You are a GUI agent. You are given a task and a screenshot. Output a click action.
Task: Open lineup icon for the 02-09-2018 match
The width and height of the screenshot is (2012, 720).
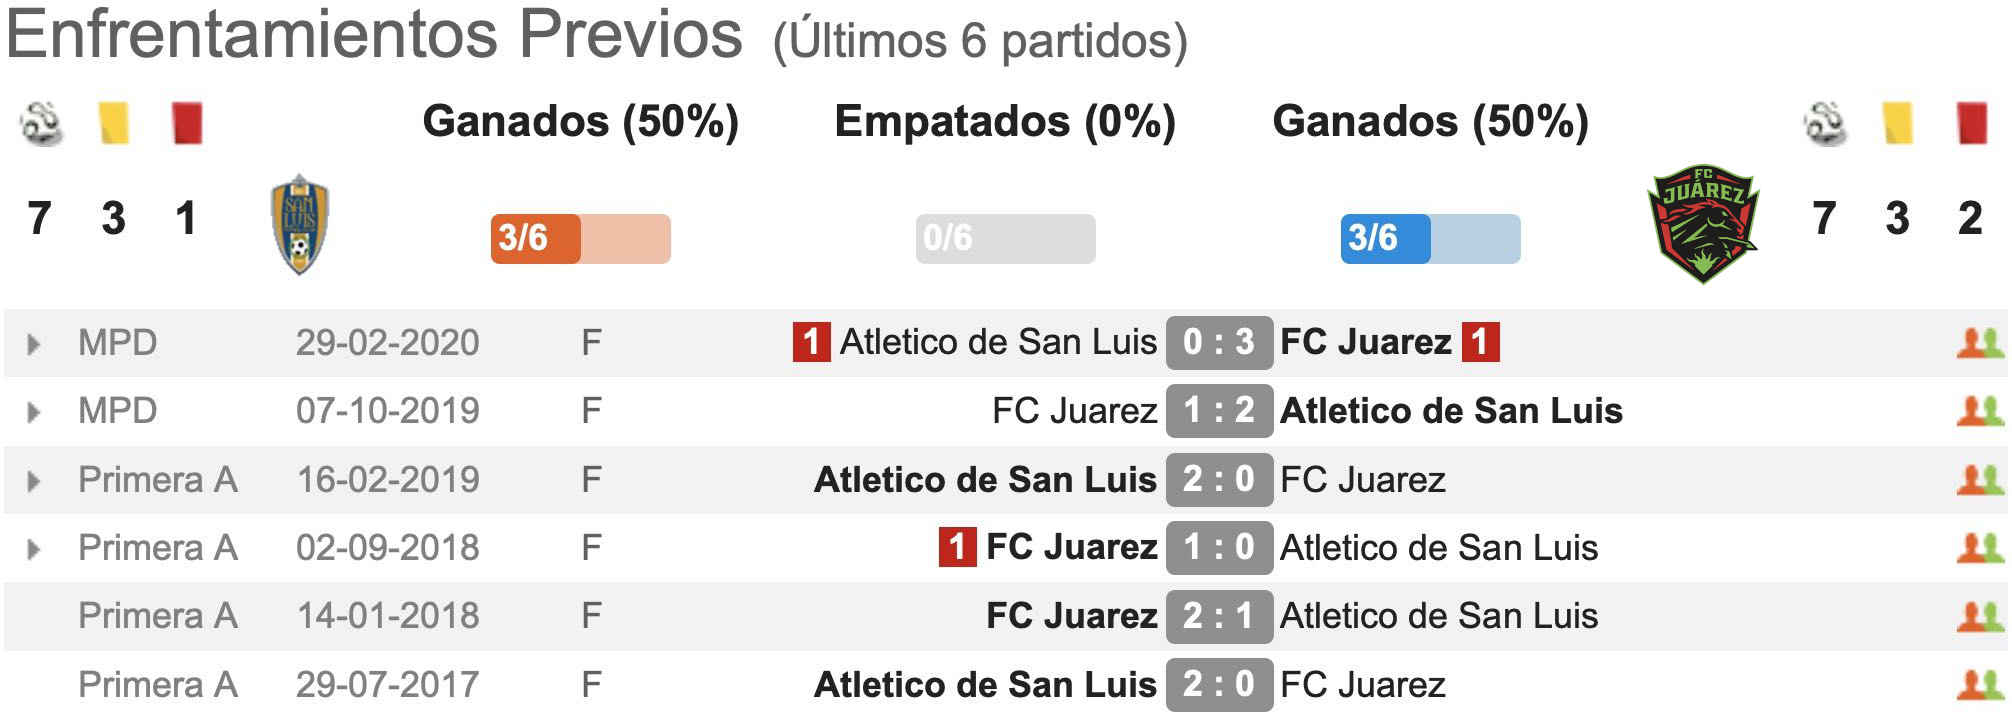1979,548
